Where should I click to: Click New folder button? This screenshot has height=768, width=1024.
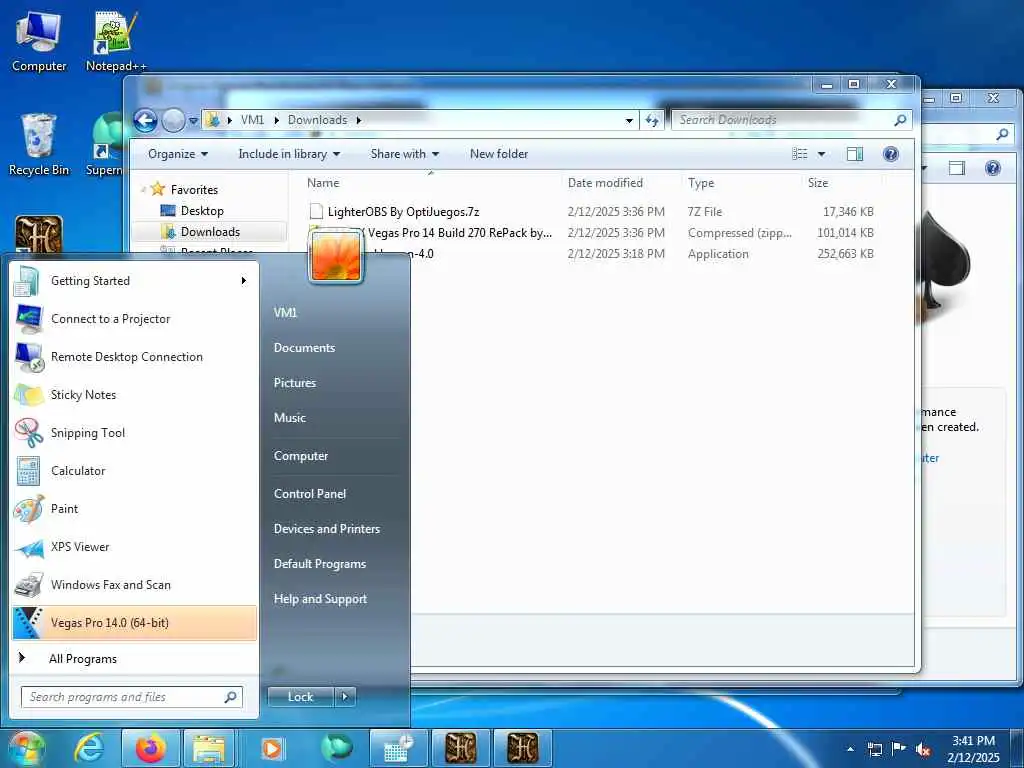point(499,154)
